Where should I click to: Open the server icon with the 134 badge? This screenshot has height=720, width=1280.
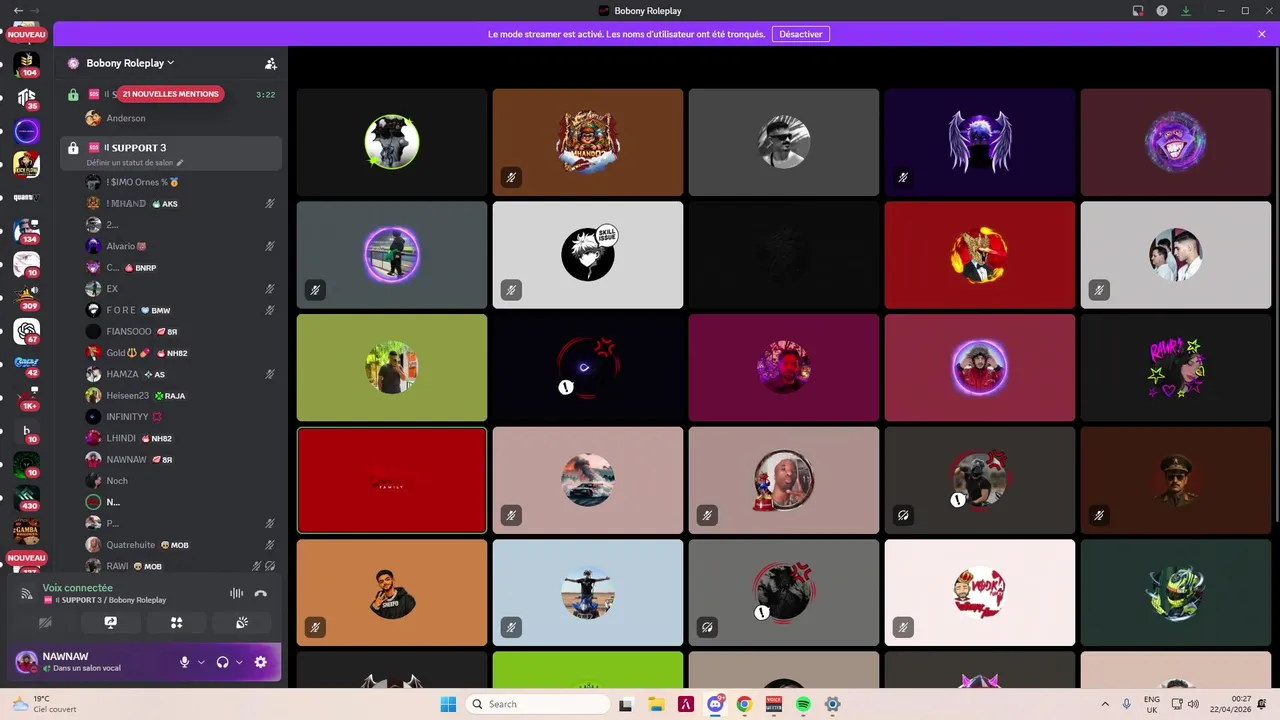[x=27, y=231]
